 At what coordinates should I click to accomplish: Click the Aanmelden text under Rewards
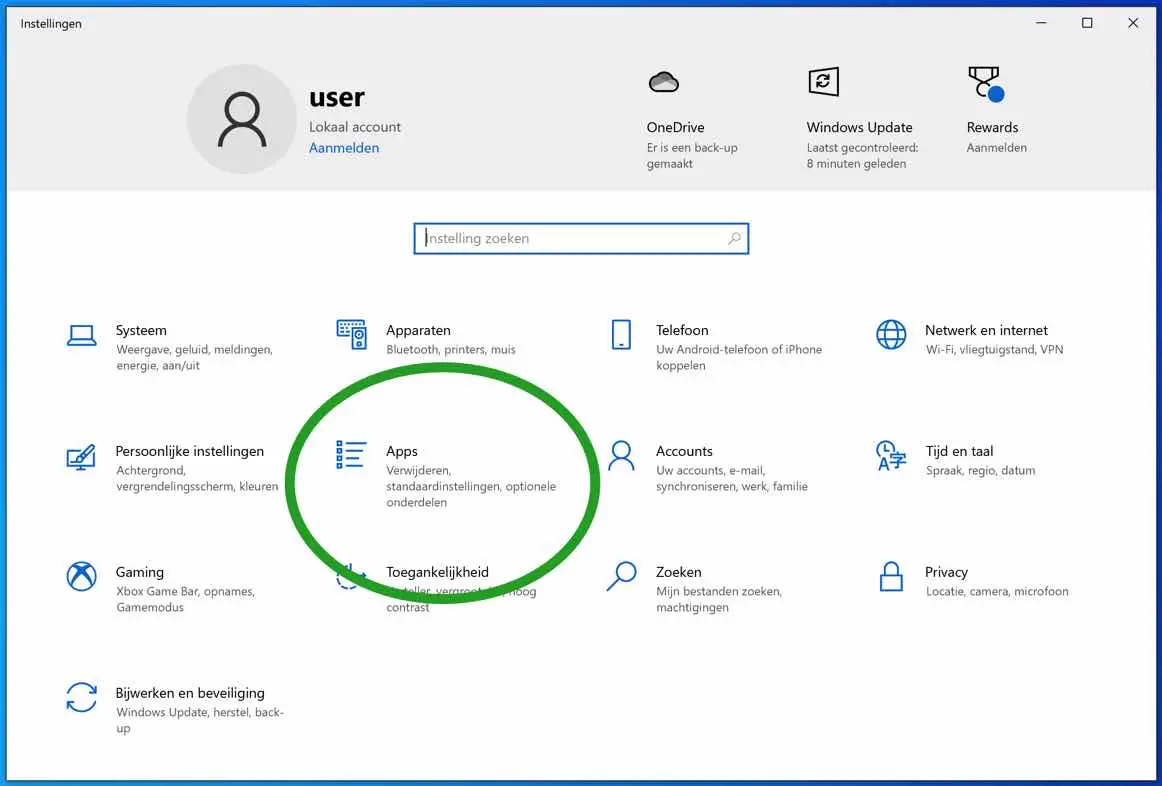997,147
